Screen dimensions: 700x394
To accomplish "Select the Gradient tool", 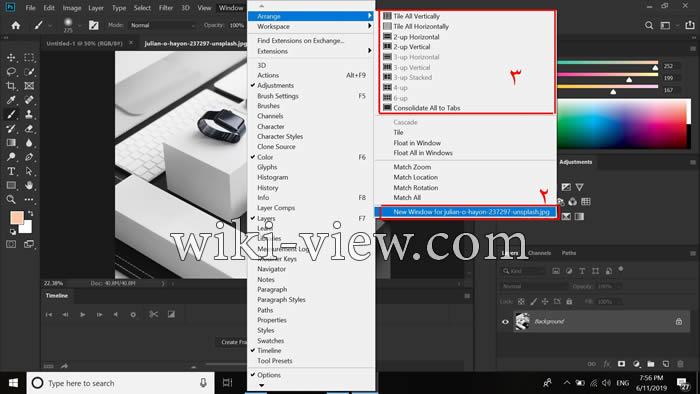I will pyautogui.click(x=11, y=143).
